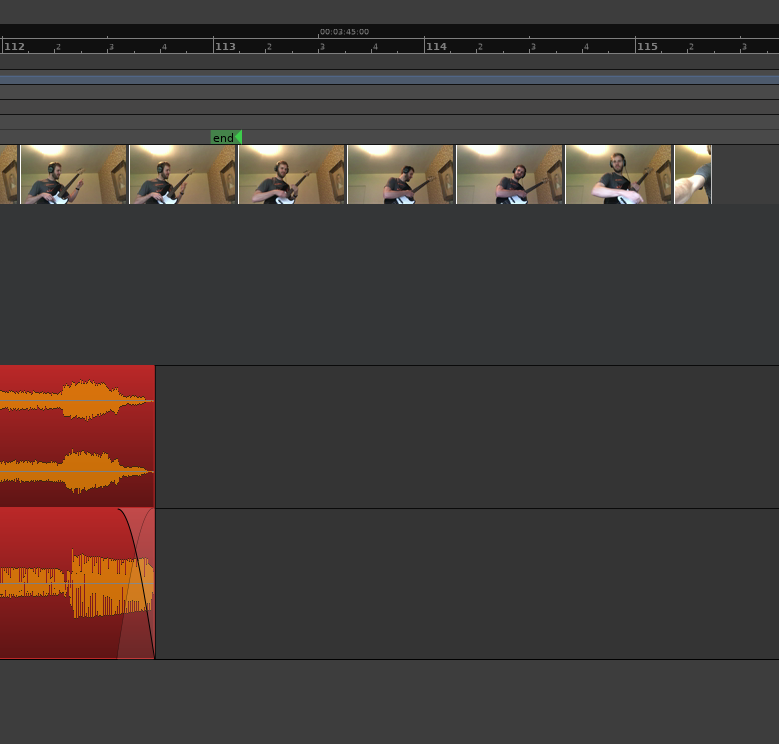Click bar 112 on the ruler
Image resolution: width=779 pixels, height=744 pixels.
click(x=14, y=47)
